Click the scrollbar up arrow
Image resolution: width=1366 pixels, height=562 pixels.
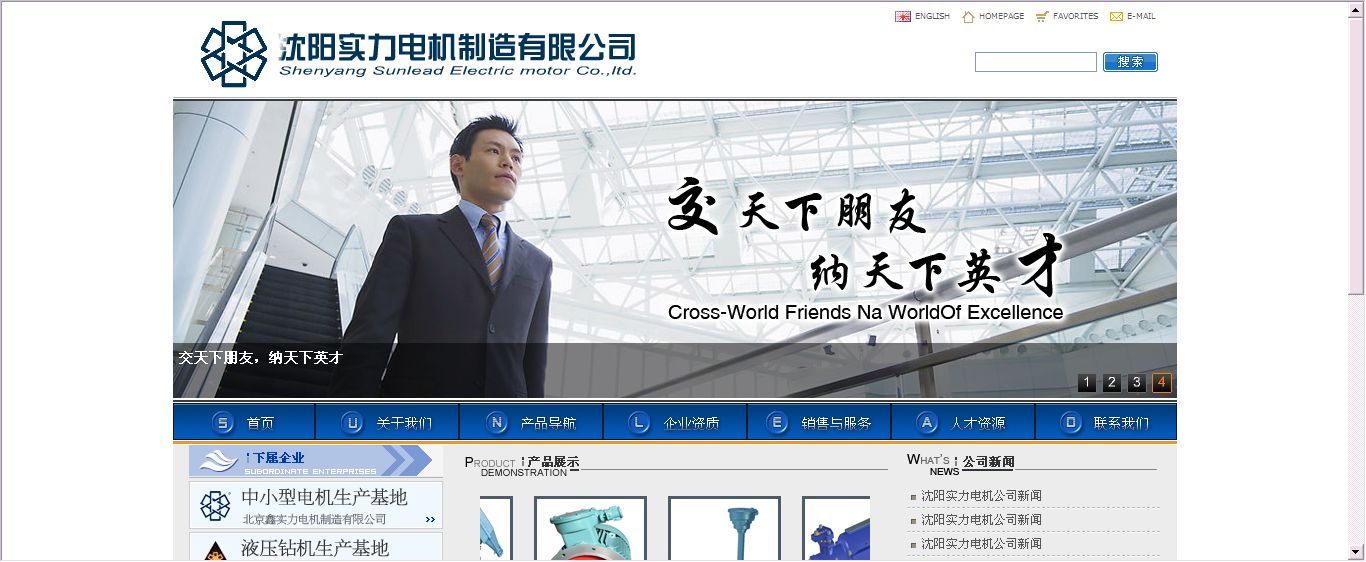pyautogui.click(x=1357, y=9)
